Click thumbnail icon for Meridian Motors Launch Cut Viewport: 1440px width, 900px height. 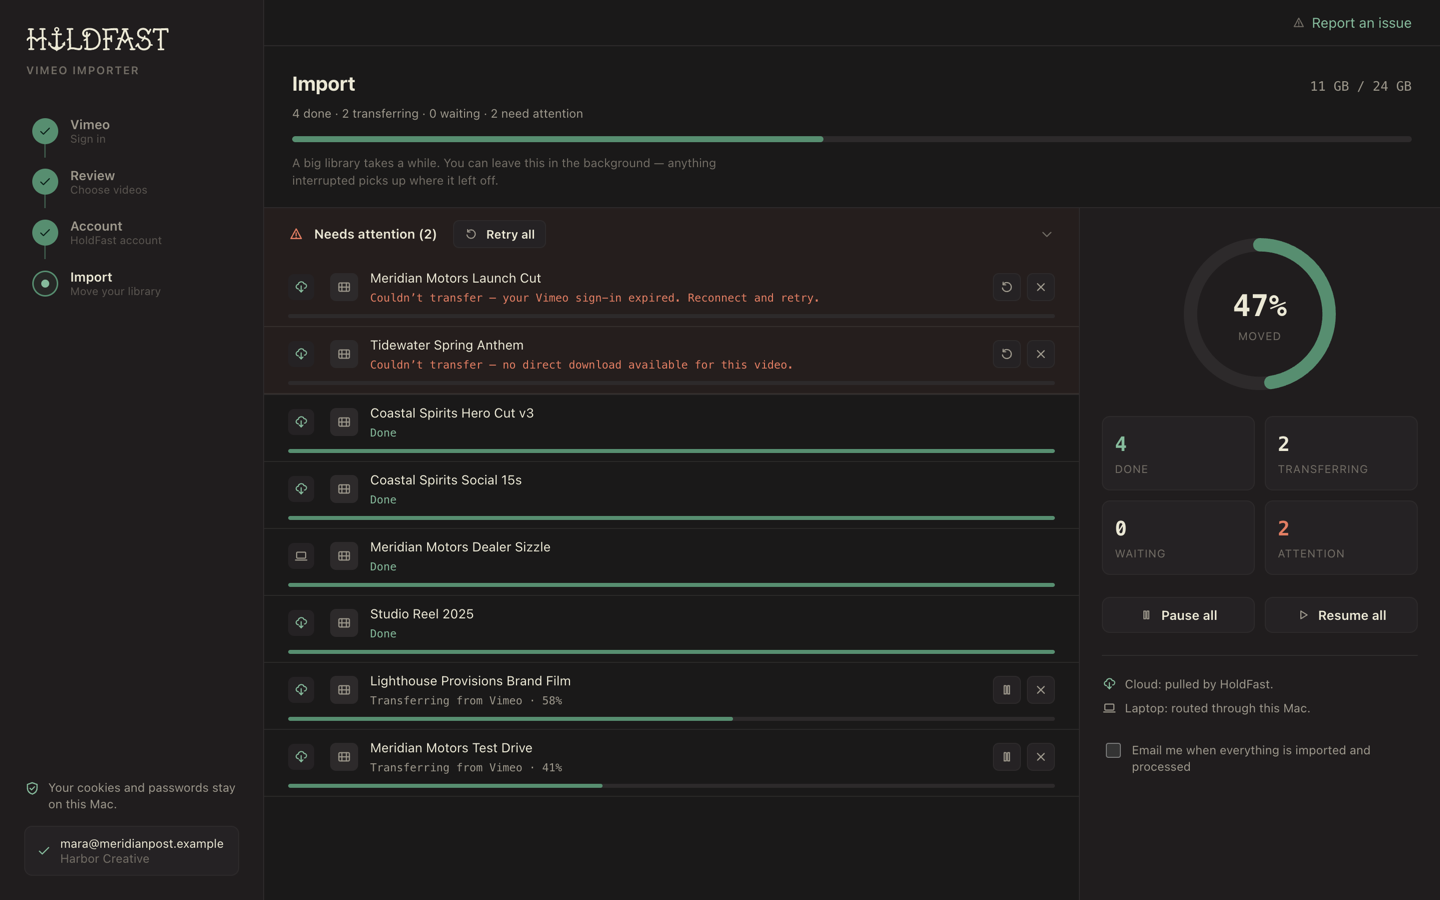click(x=344, y=287)
